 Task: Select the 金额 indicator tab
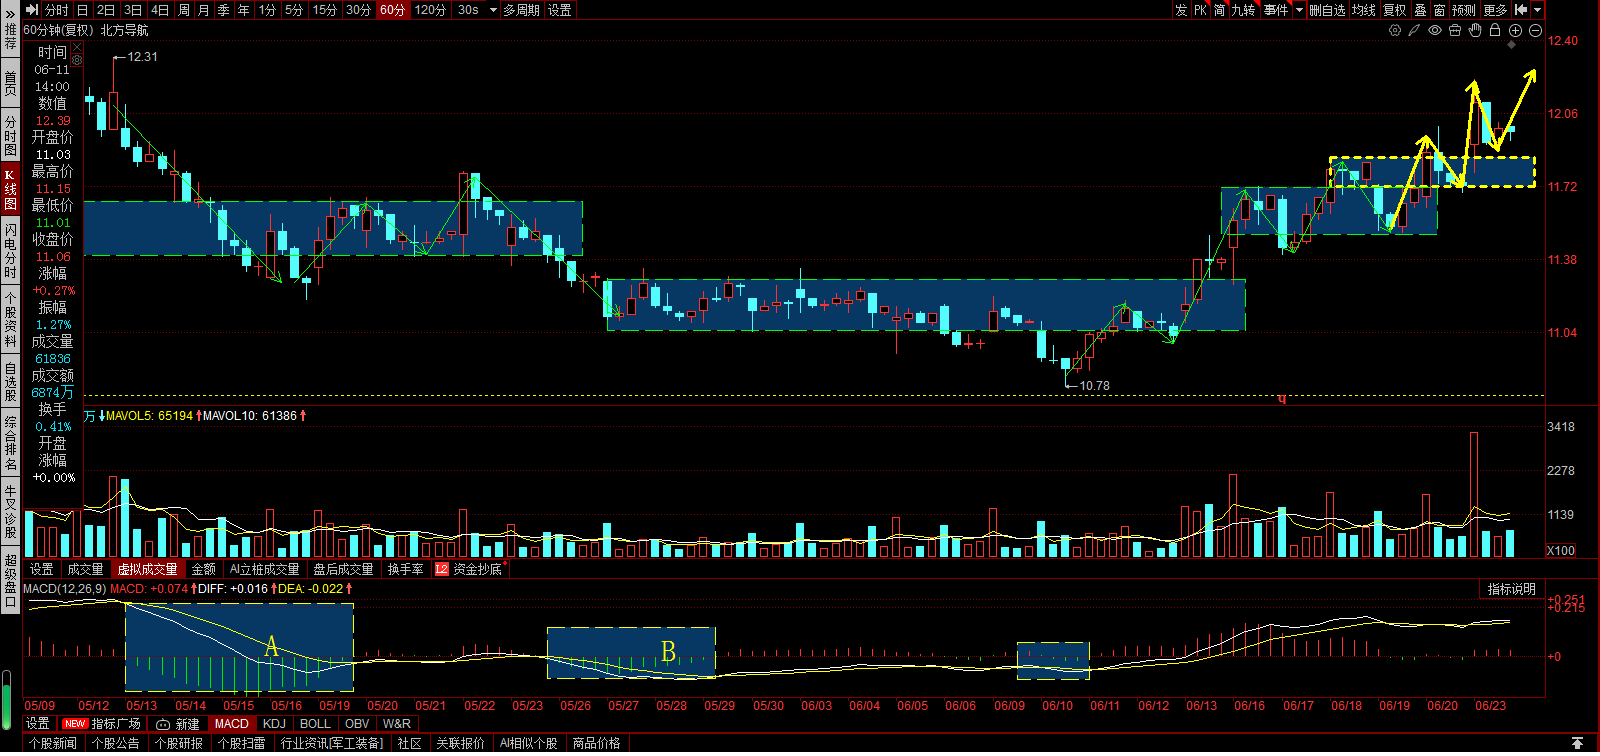(x=203, y=569)
